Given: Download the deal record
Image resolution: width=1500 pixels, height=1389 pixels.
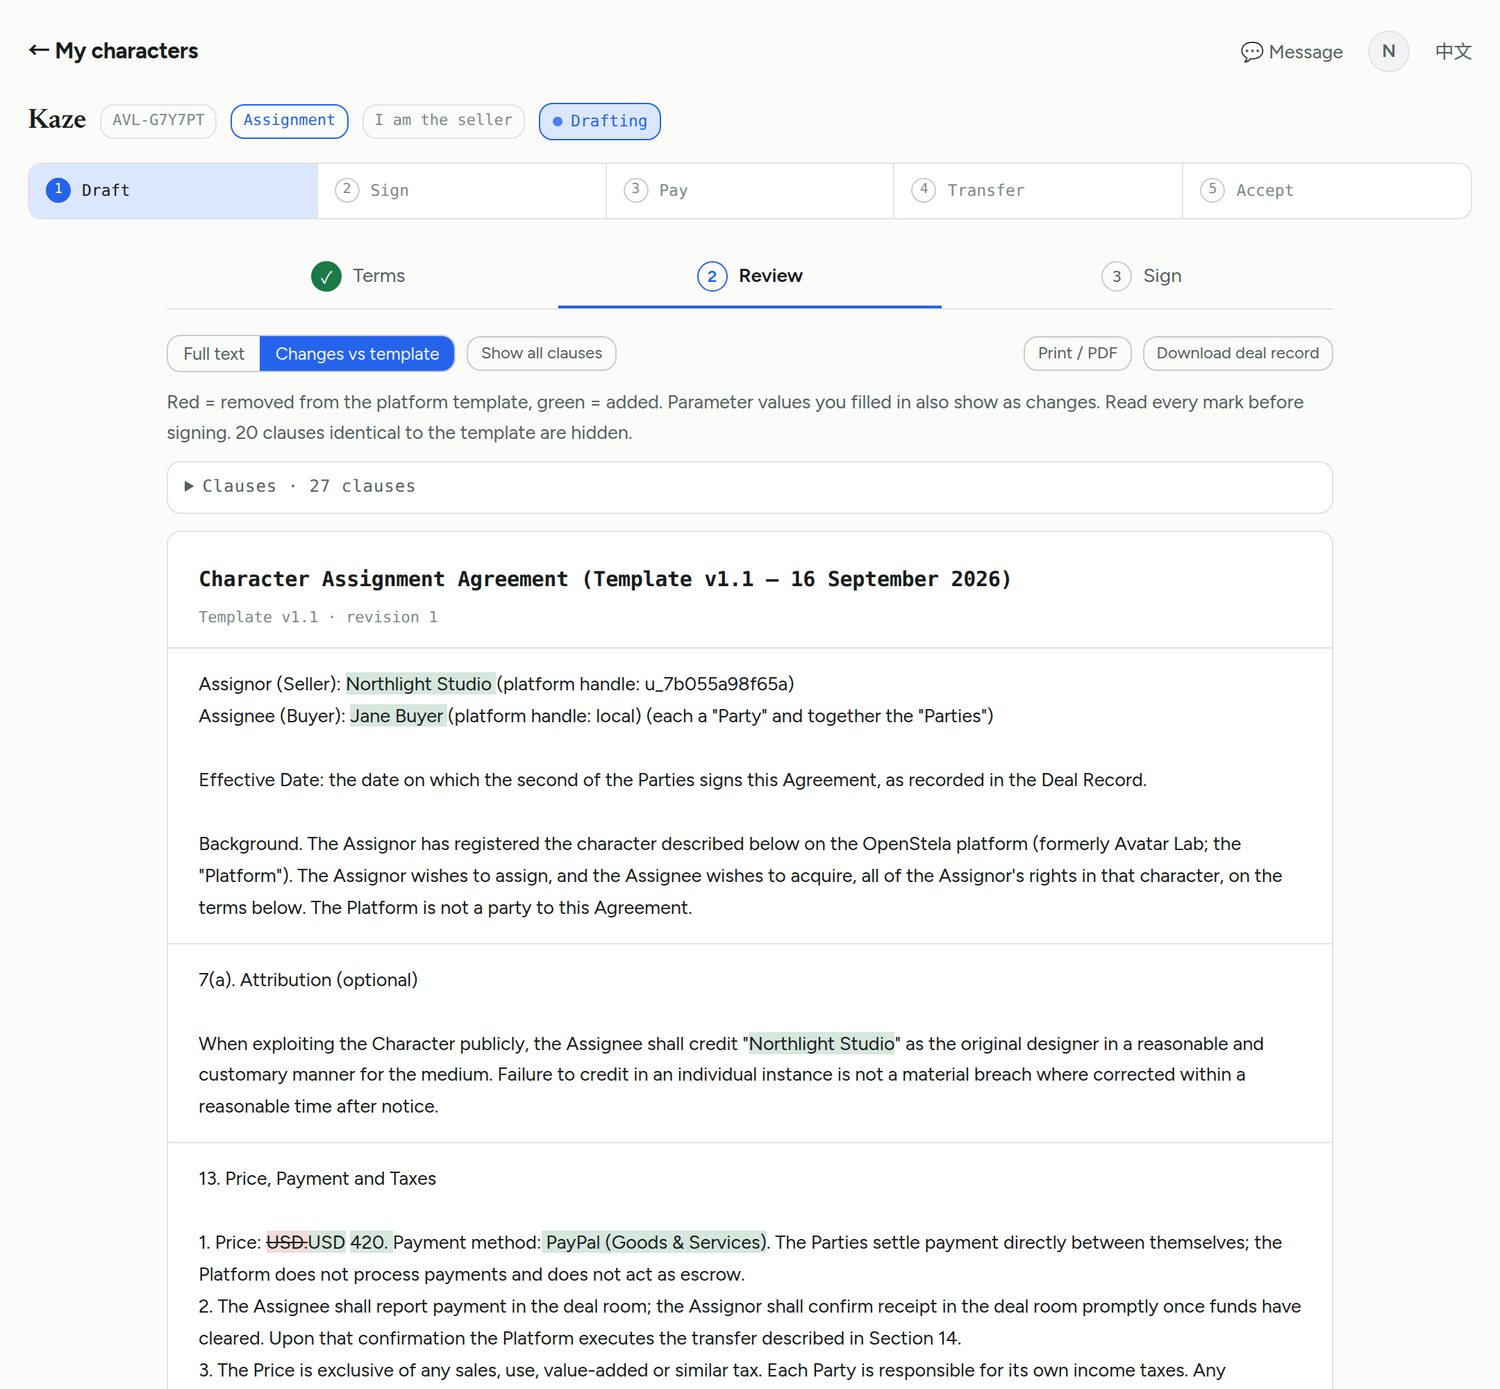Looking at the screenshot, I should click(x=1237, y=353).
